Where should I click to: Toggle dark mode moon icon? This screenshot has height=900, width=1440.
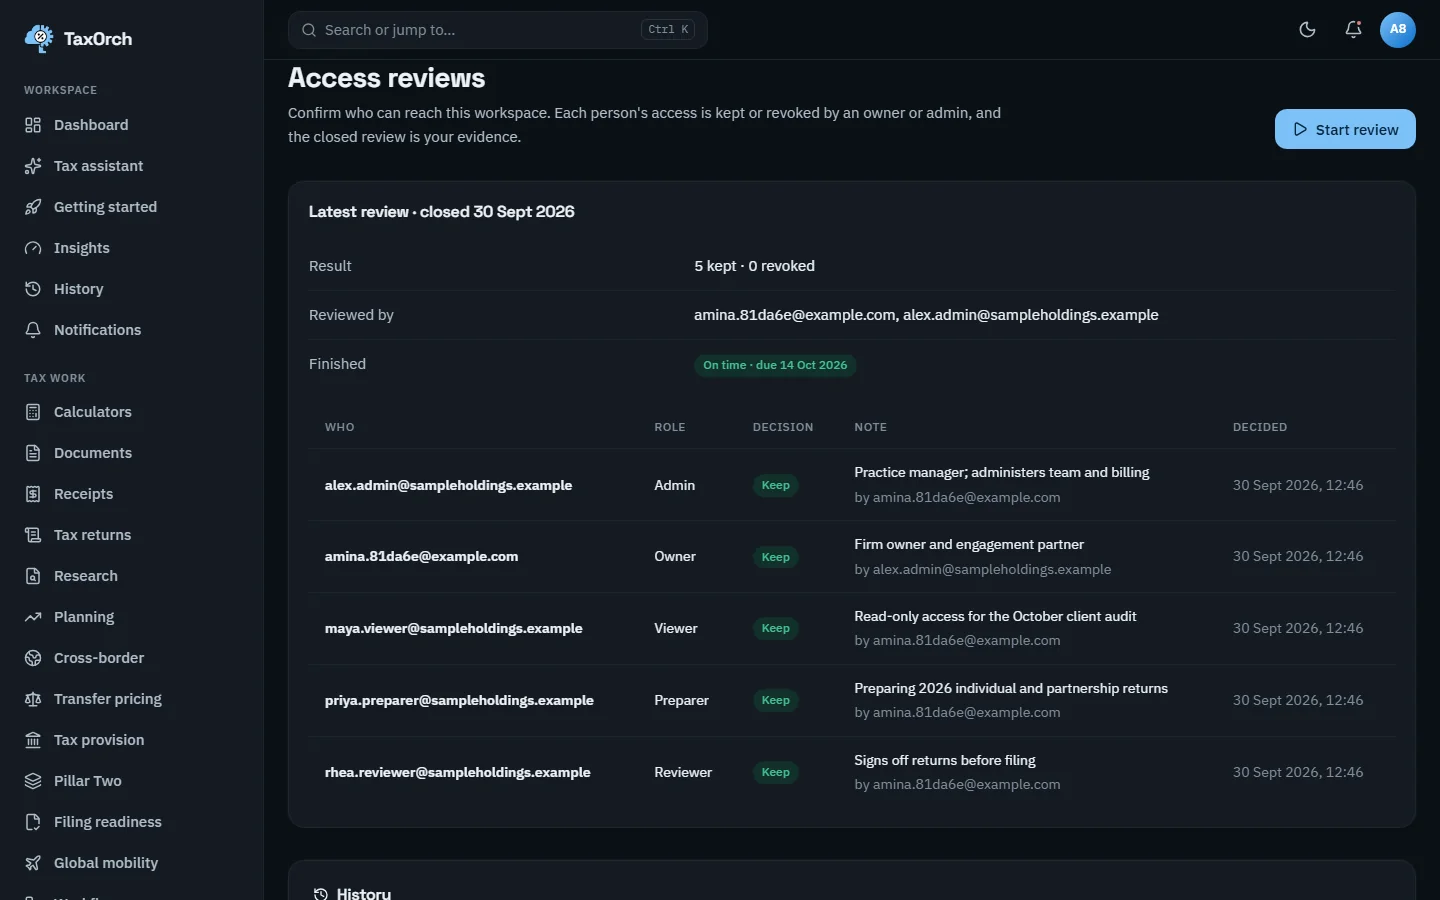[x=1307, y=29]
